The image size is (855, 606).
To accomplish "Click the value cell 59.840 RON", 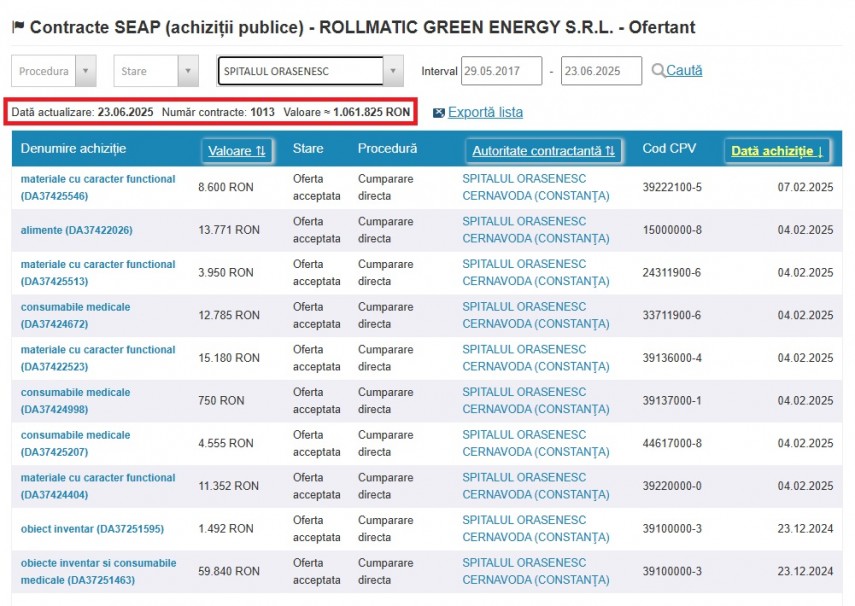I will (229, 572).
